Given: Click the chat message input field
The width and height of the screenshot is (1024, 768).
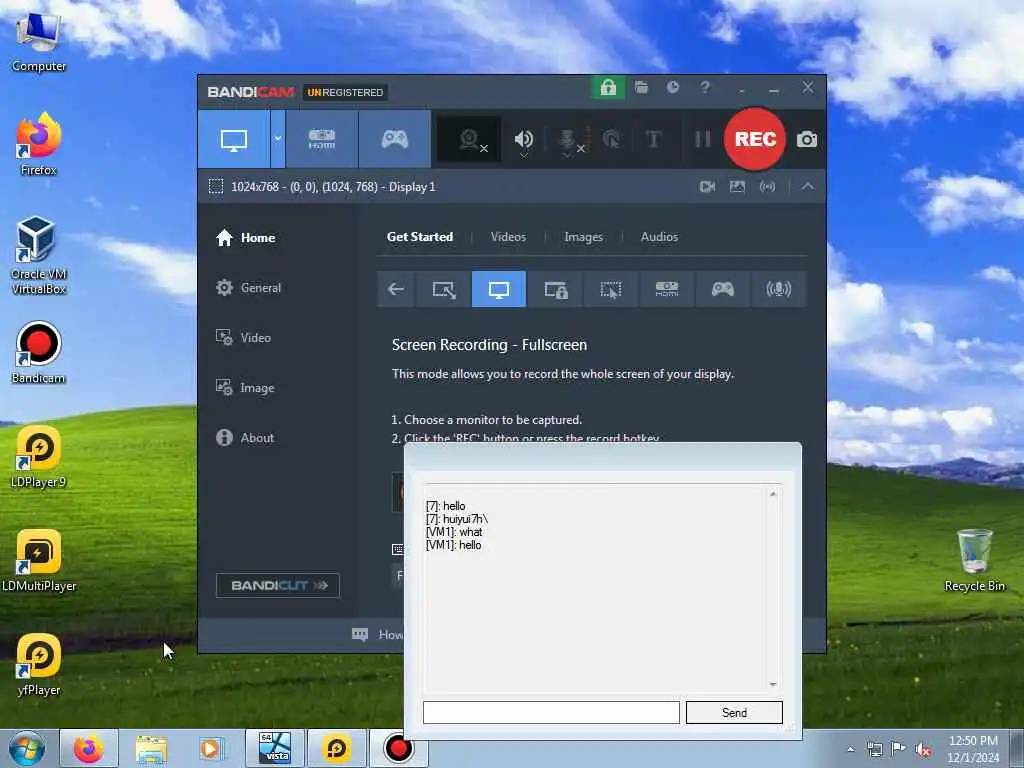Looking at the screenshot, I should [551, 712].
